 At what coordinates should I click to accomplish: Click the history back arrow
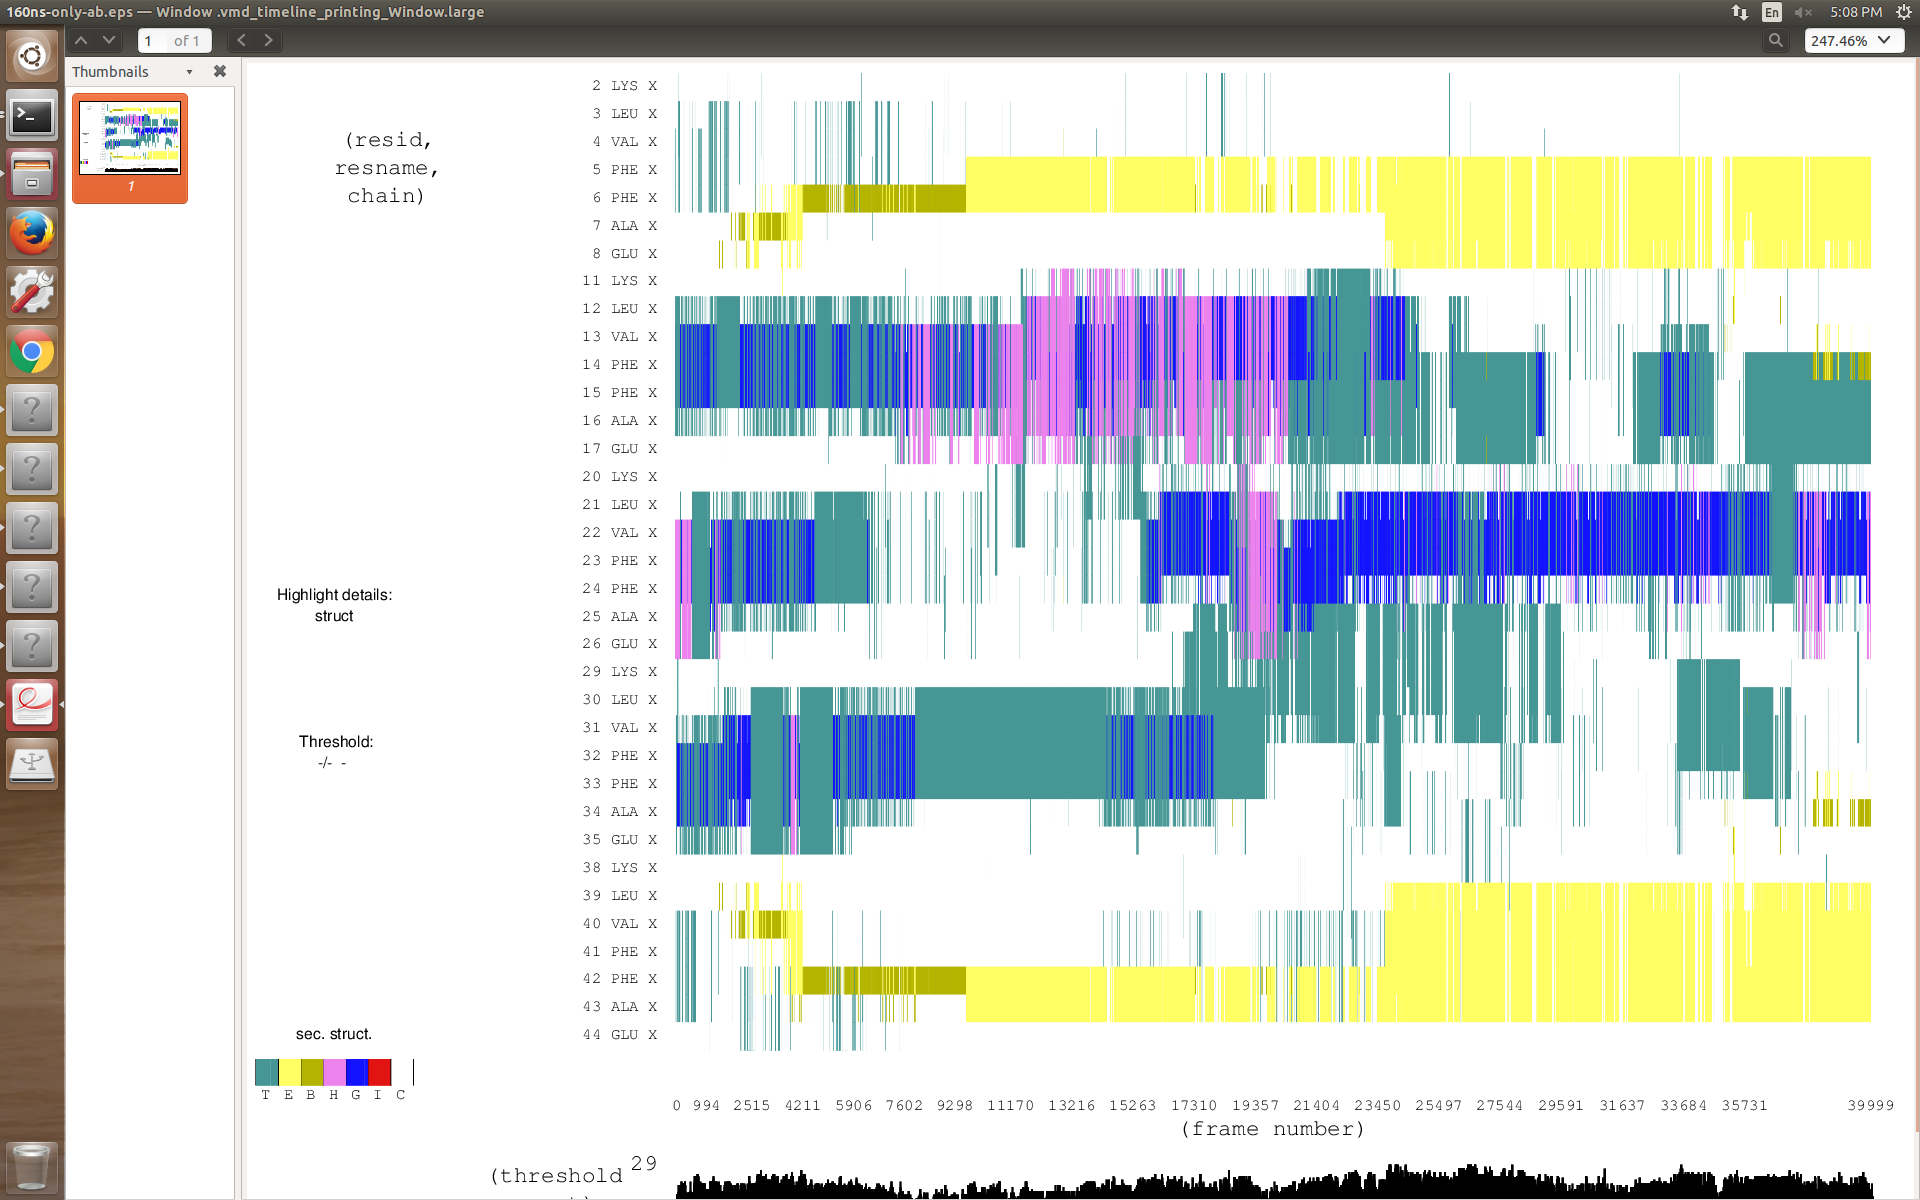point(241,40)
